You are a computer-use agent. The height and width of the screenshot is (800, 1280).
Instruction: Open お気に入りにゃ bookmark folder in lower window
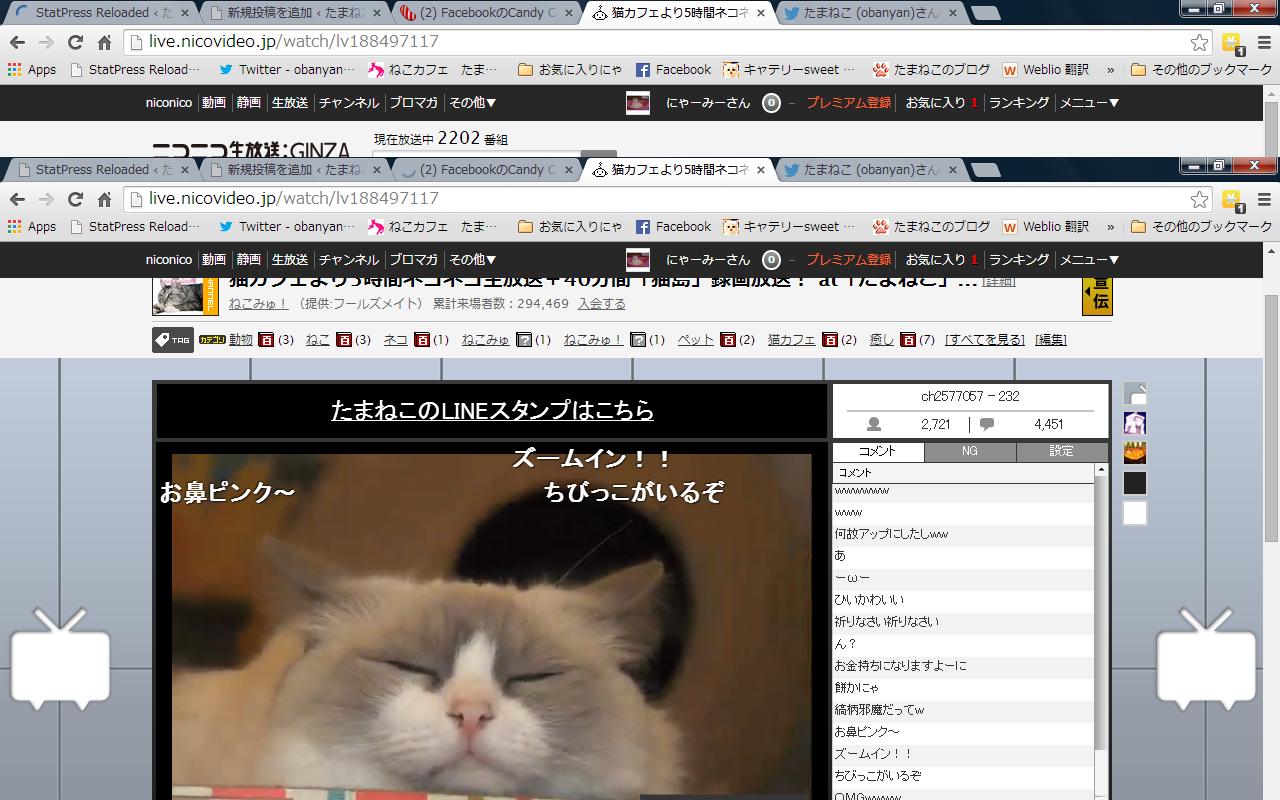pos(570,227)
